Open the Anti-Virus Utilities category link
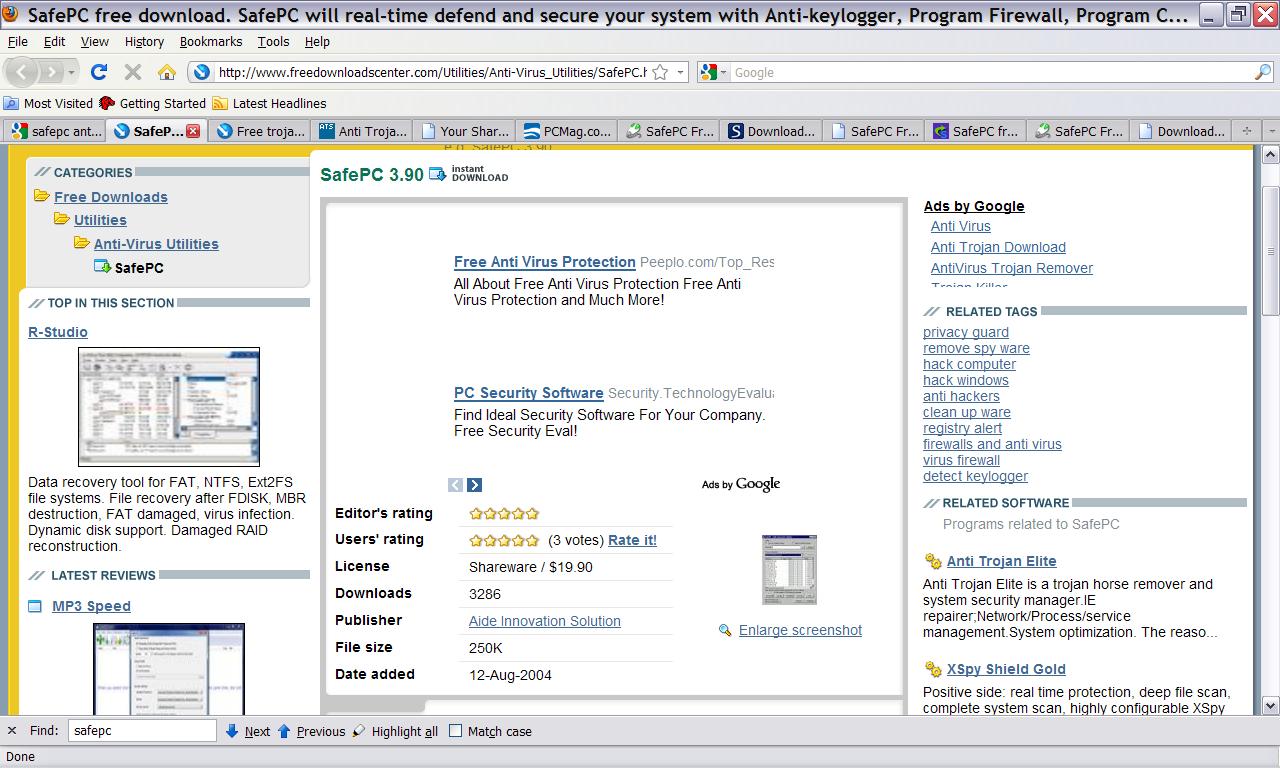1280x768 pixels. 156,244
